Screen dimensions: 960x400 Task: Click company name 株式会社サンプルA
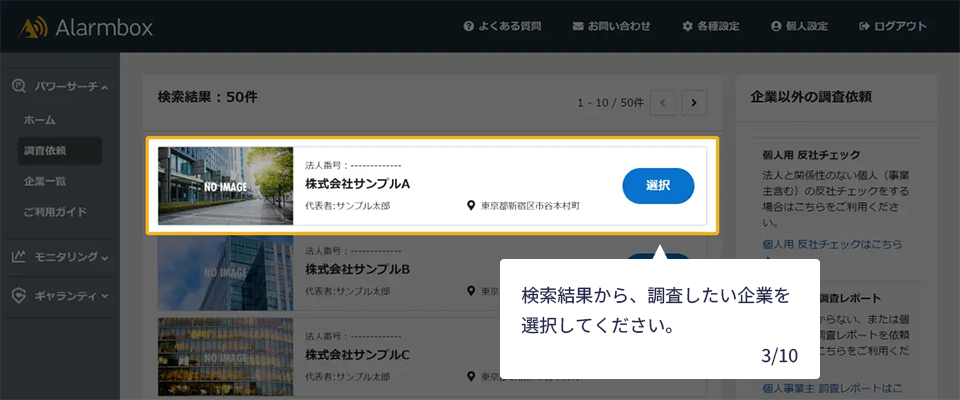coord(357,184)
